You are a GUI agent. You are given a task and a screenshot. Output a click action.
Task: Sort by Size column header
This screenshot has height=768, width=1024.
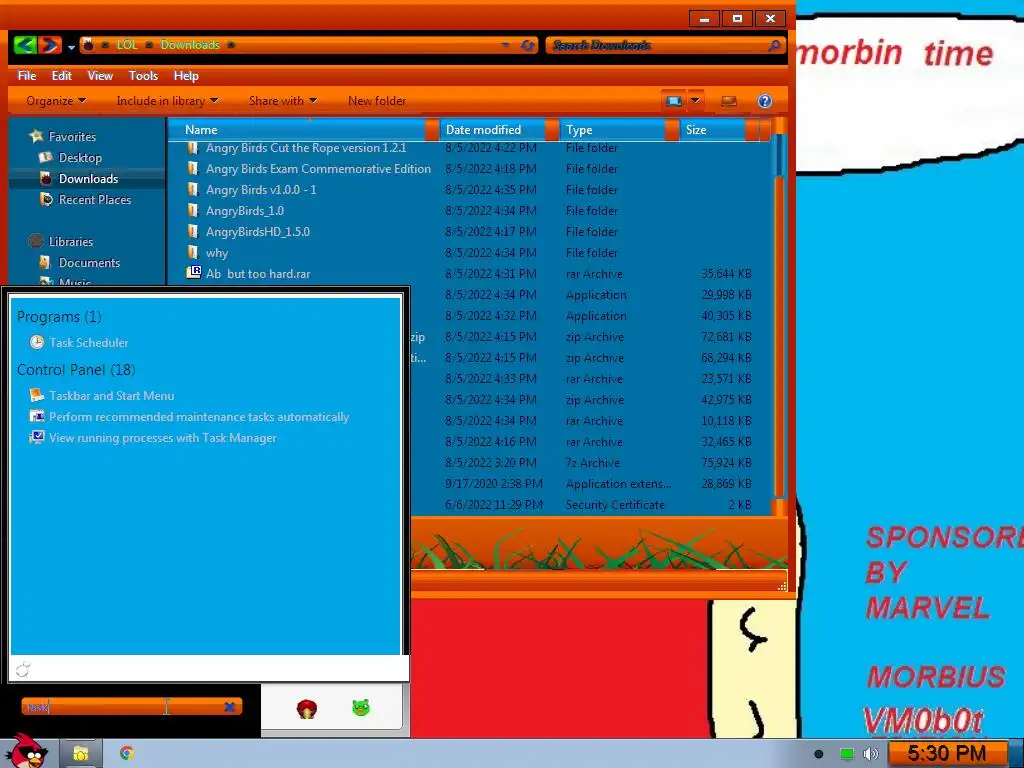pos(696,129)
